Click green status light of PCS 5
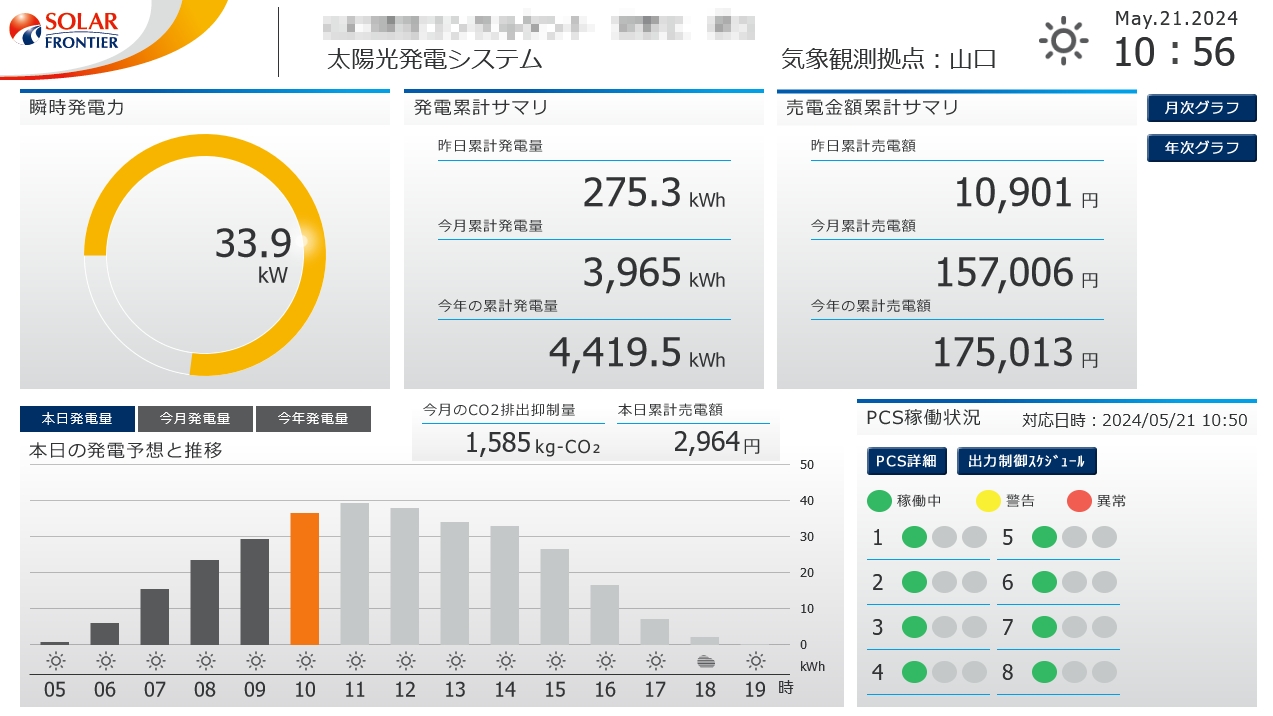Viewport: 1273px width, 716px height. (x=1044, y=537)
